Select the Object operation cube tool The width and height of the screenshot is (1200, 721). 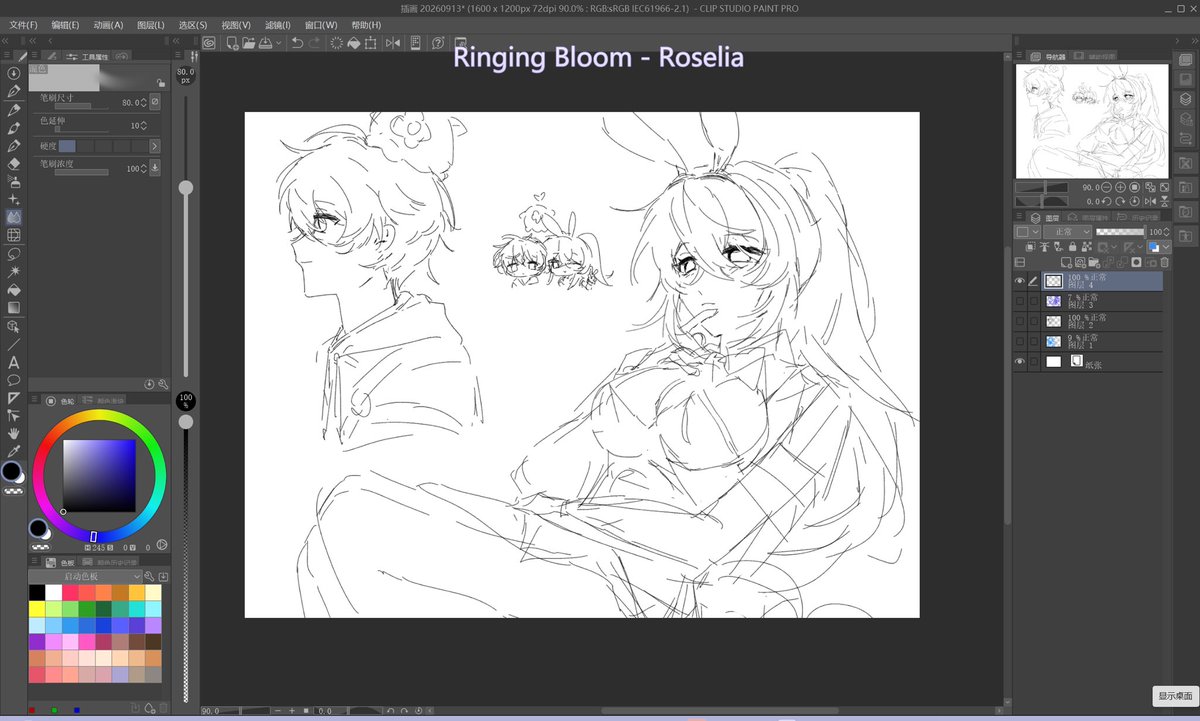tap(14, 328)
